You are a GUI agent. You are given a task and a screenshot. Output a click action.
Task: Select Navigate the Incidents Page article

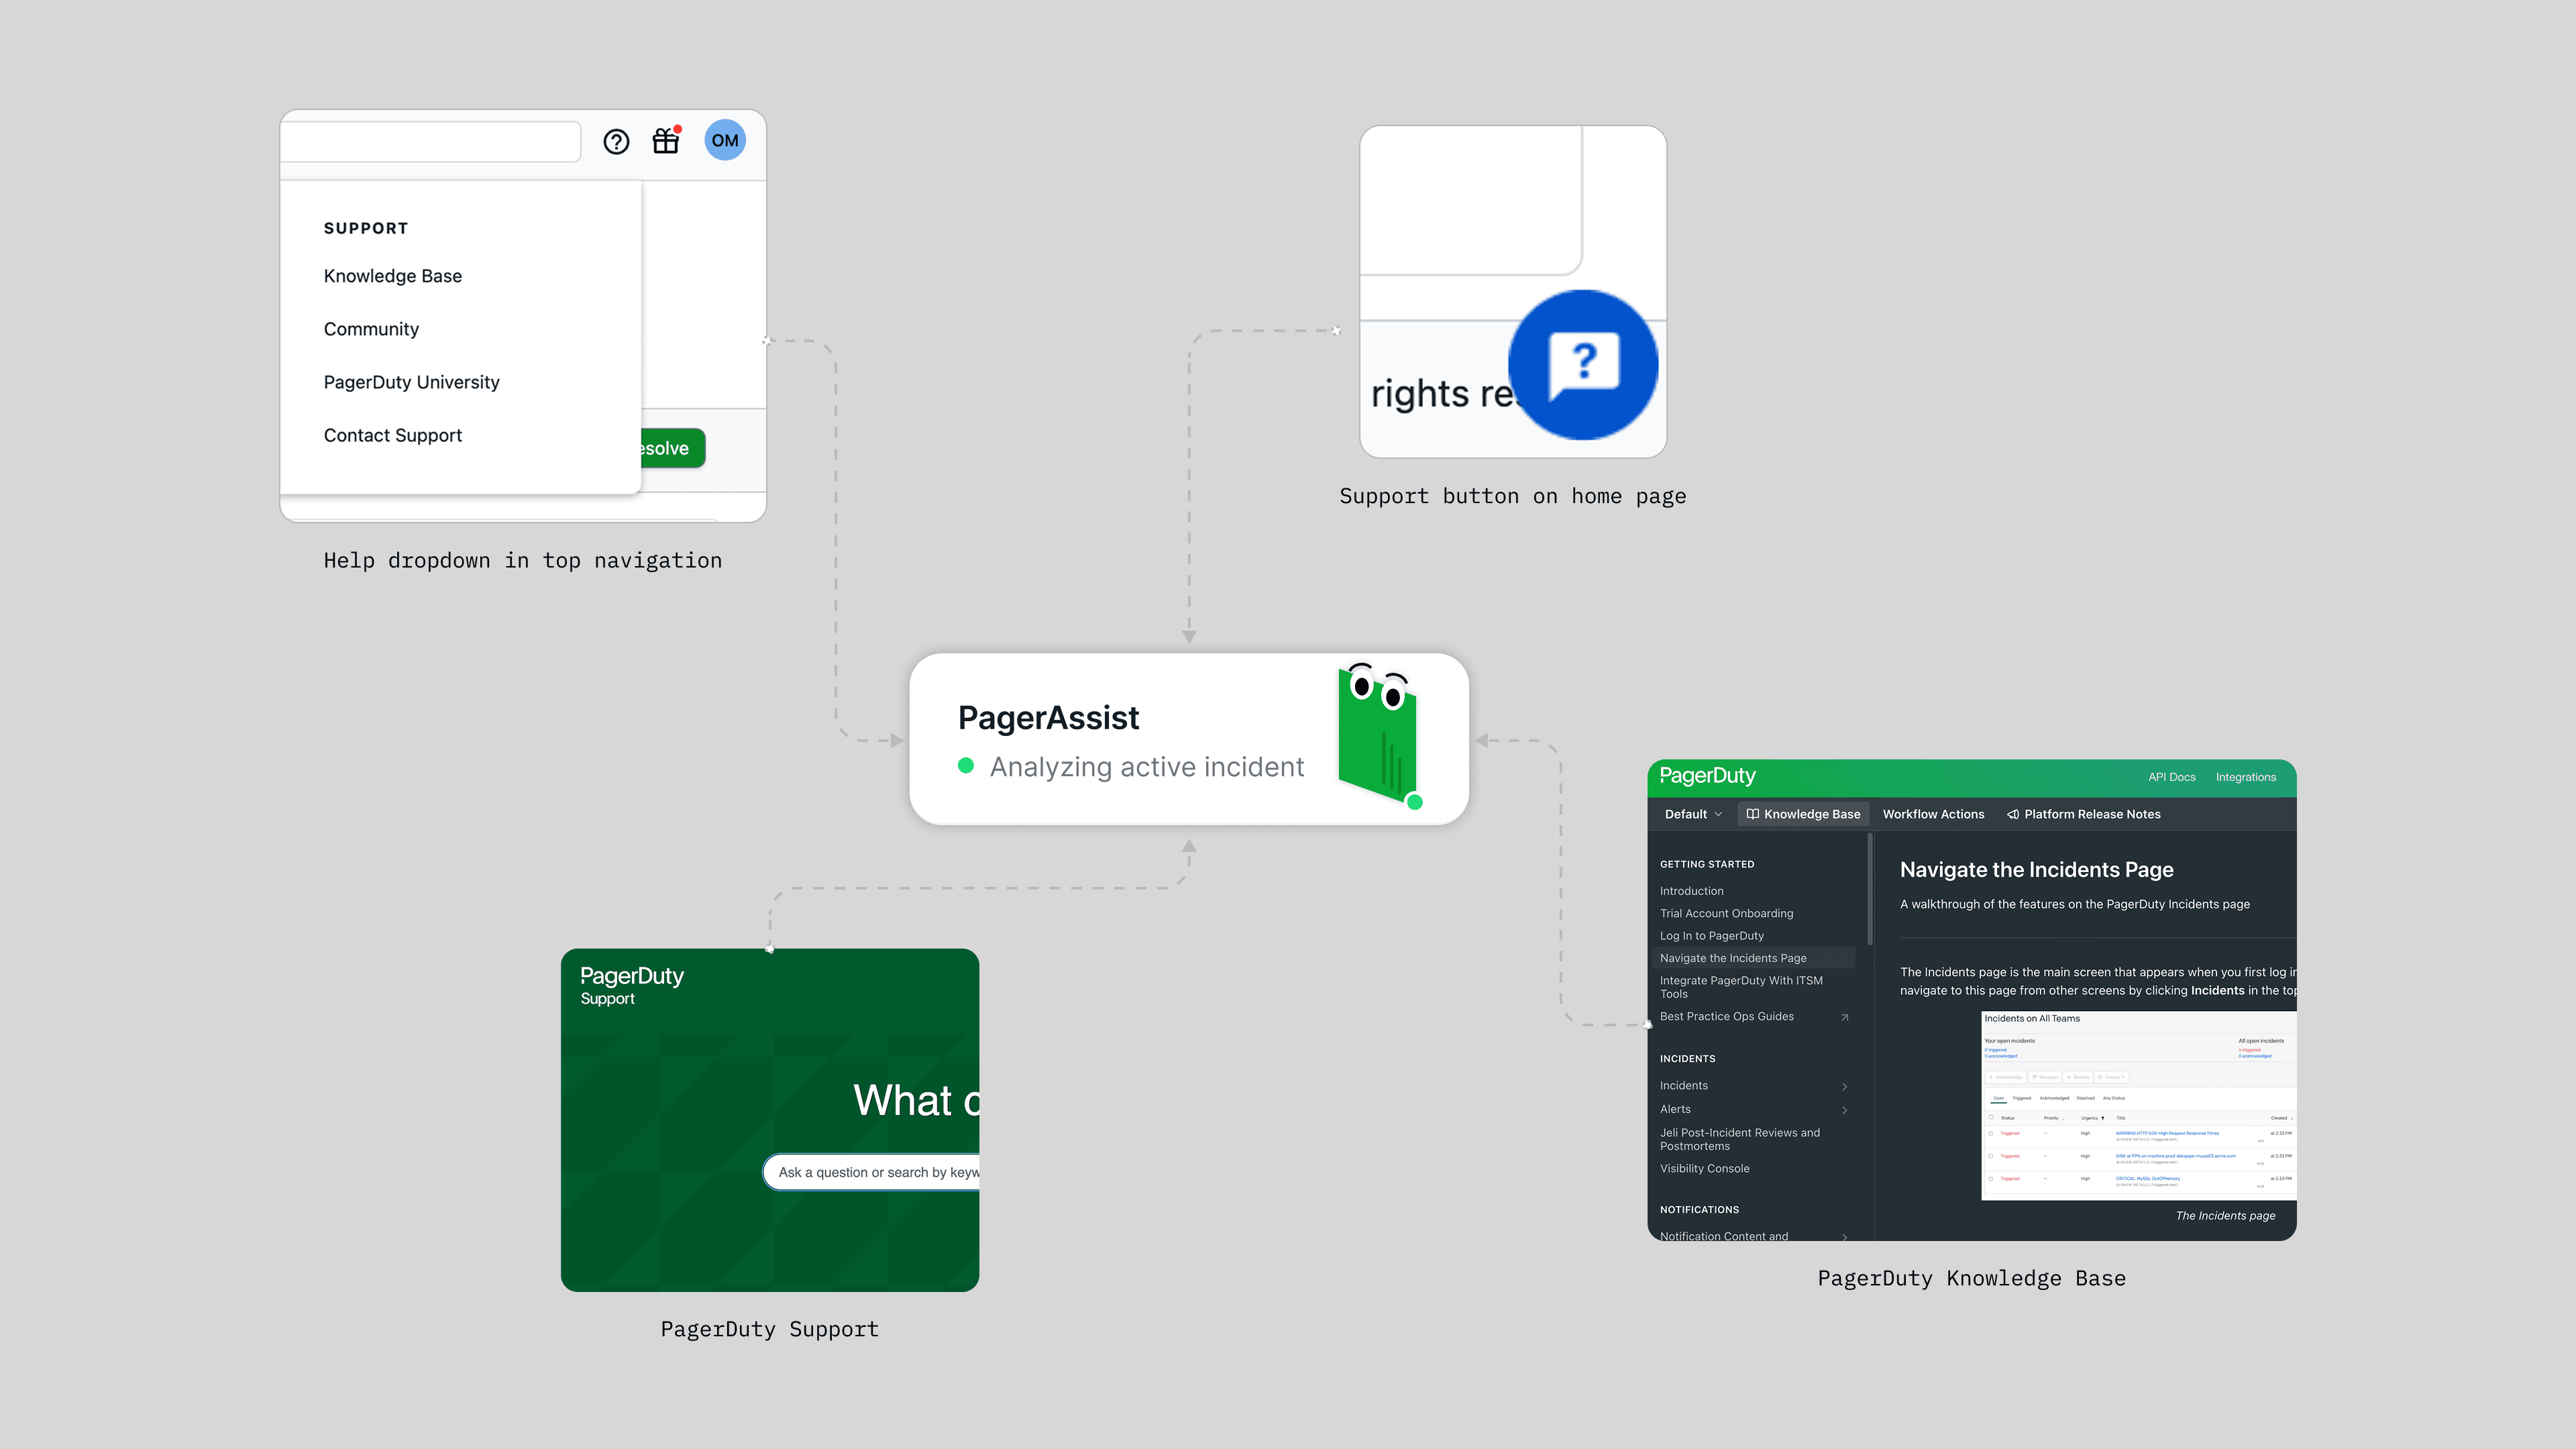[x=1733, y=957]
